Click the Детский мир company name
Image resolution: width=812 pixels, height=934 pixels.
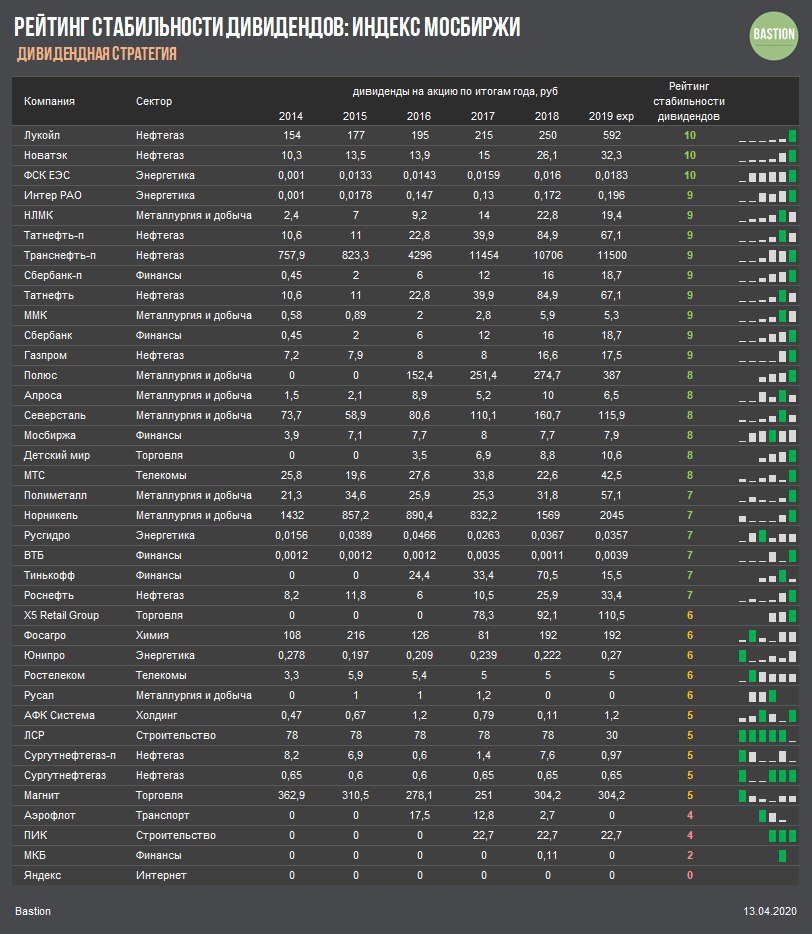57,456
